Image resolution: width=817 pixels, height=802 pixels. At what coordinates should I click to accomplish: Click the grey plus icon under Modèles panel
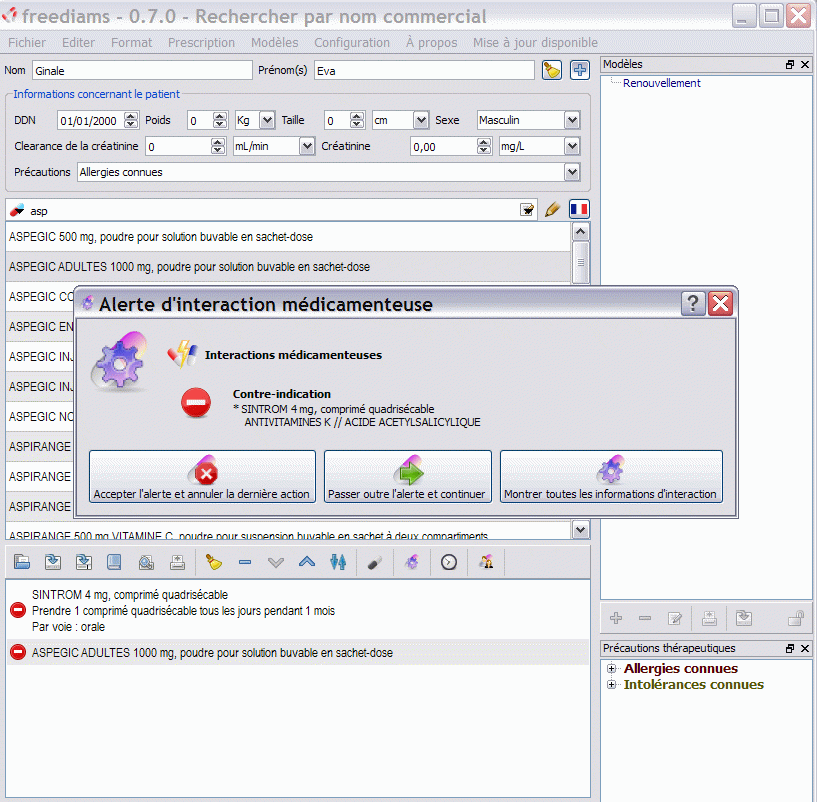(616, 618)
